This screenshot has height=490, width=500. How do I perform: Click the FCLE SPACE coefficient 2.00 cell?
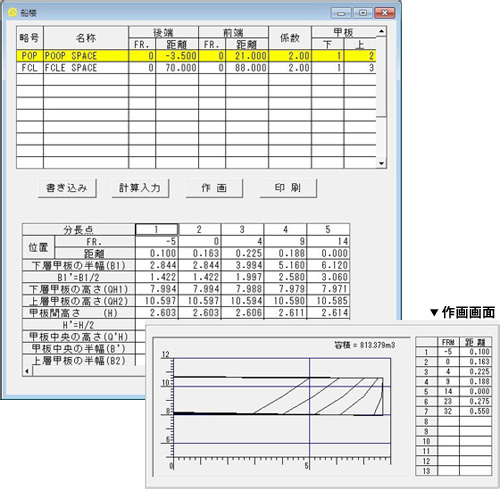click(290, 68)
